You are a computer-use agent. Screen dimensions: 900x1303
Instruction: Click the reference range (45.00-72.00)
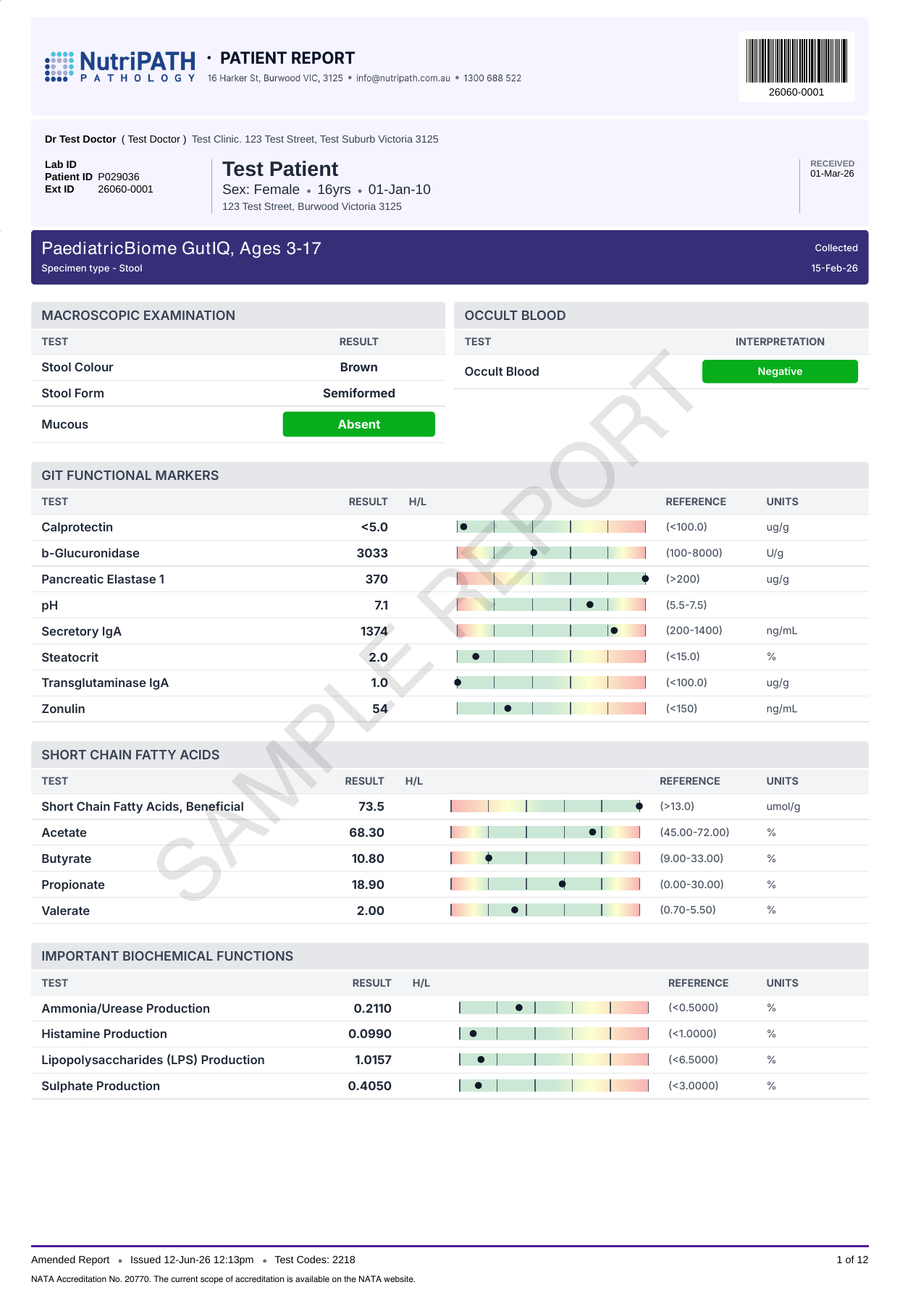(x=694, y=832)
